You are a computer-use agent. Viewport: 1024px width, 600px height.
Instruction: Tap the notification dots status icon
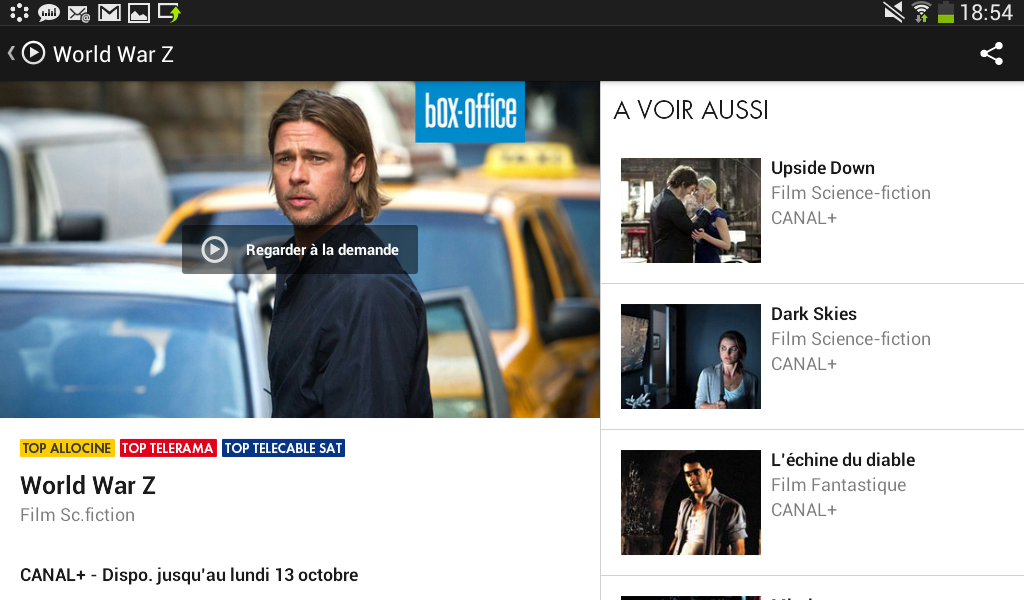(x=20, y=12)
